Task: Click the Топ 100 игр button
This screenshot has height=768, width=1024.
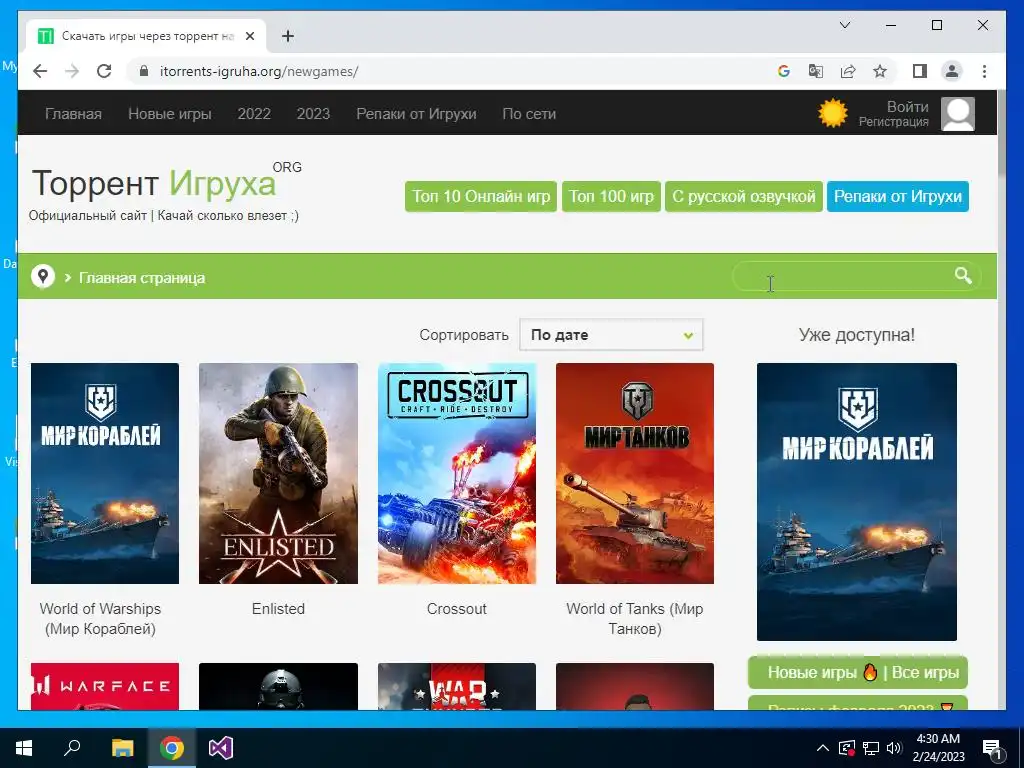Action: tap(611, 197)
